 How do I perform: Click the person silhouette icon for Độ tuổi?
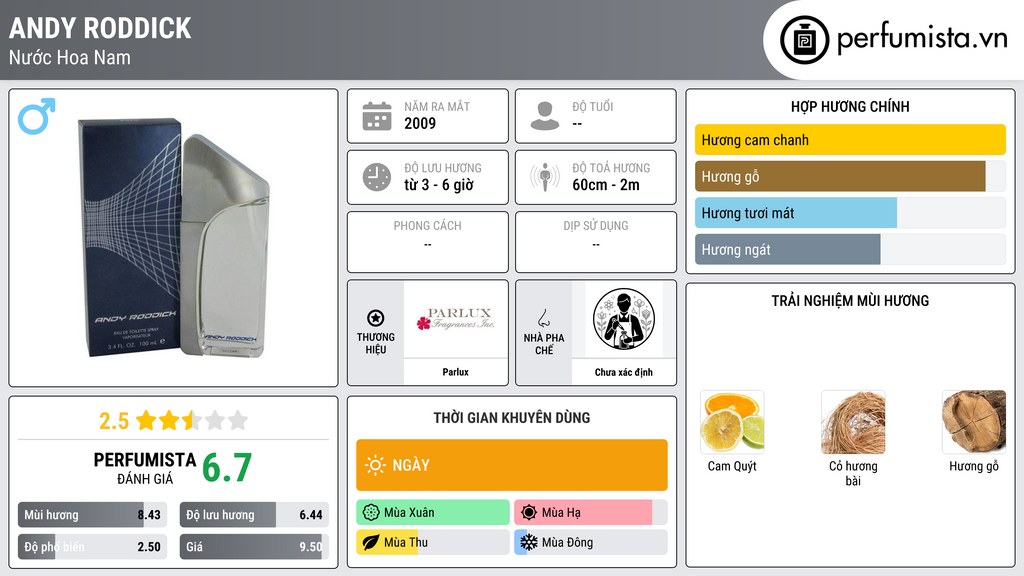click(x=545, y=116)
